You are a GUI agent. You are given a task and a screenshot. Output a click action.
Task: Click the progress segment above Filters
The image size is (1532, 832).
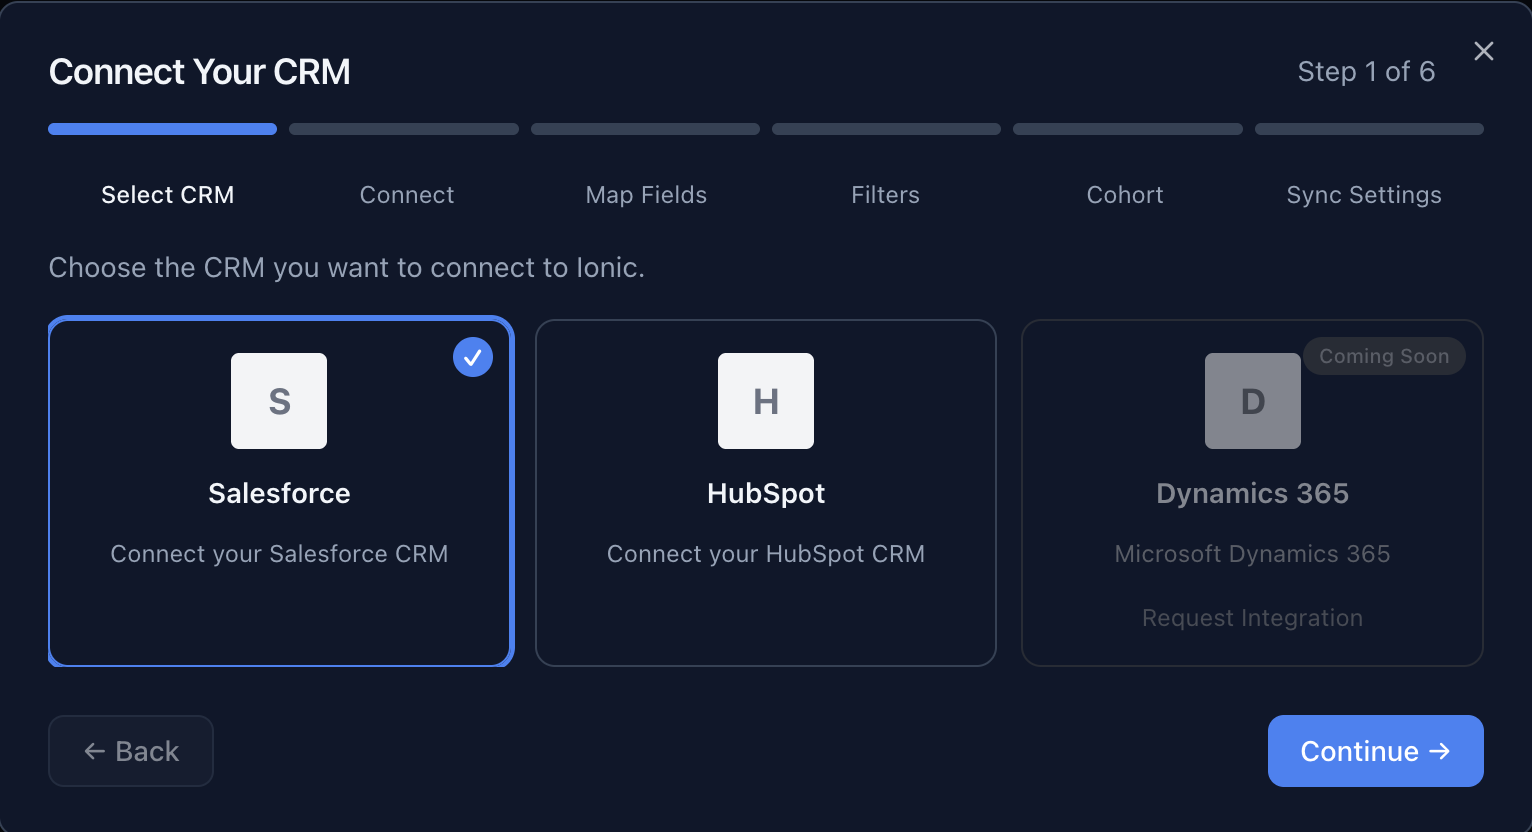[x=886, y=129]
